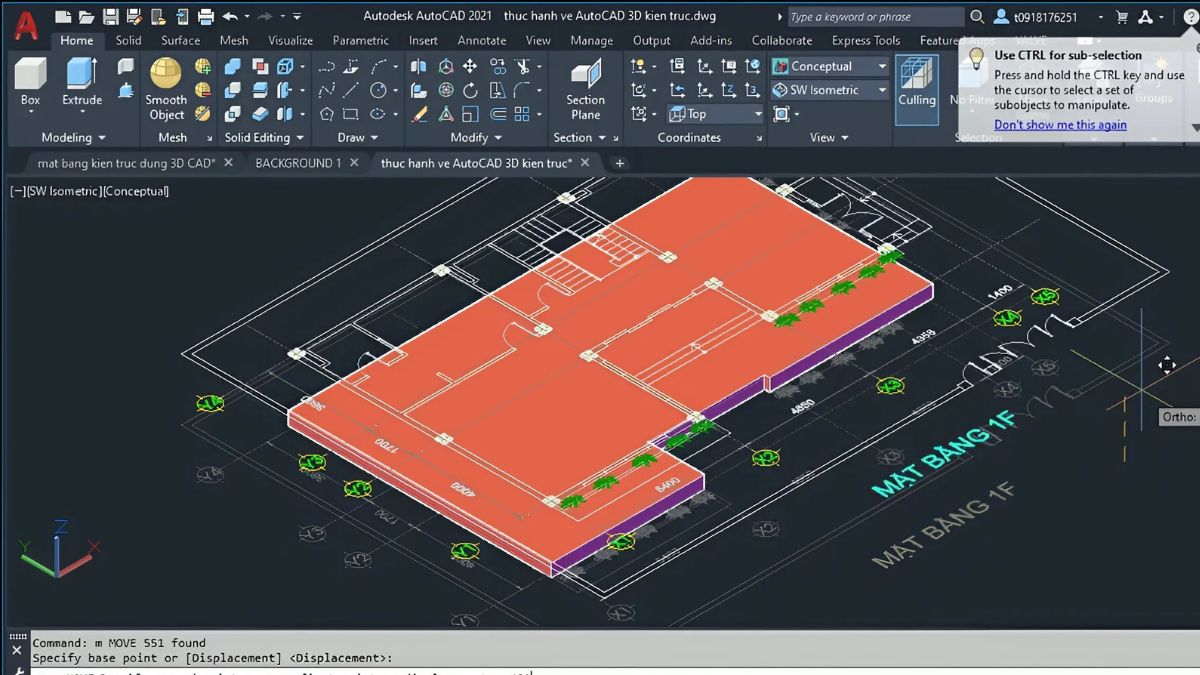This screenshot has height=675, width=1200.
Task: Click the Solid Intersect icon
Action: click(x=233, y=114)
